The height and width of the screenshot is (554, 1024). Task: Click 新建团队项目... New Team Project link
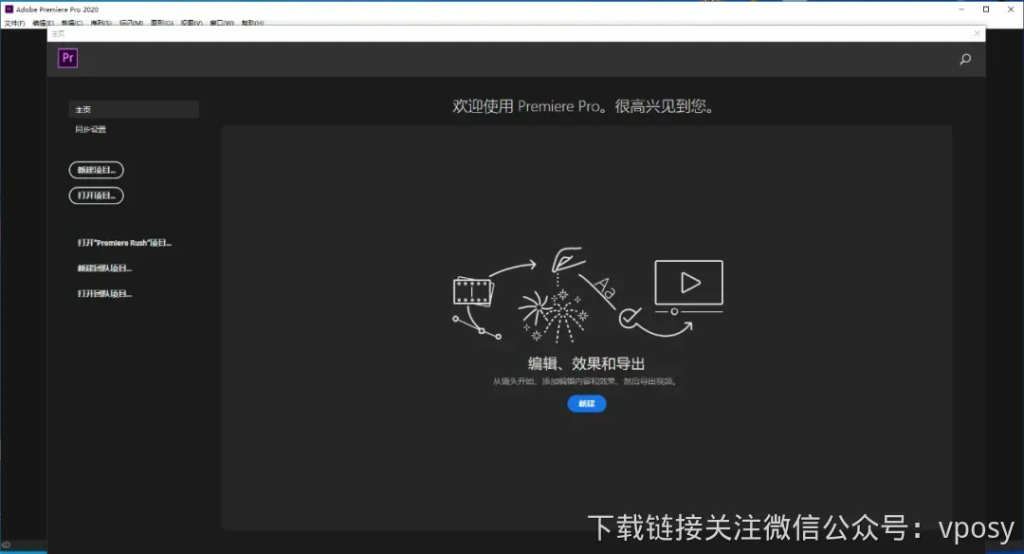104,269
